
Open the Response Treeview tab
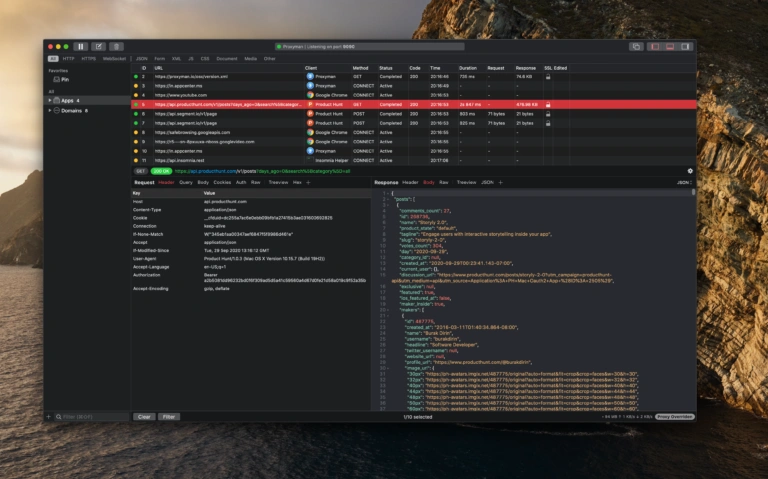466,183
